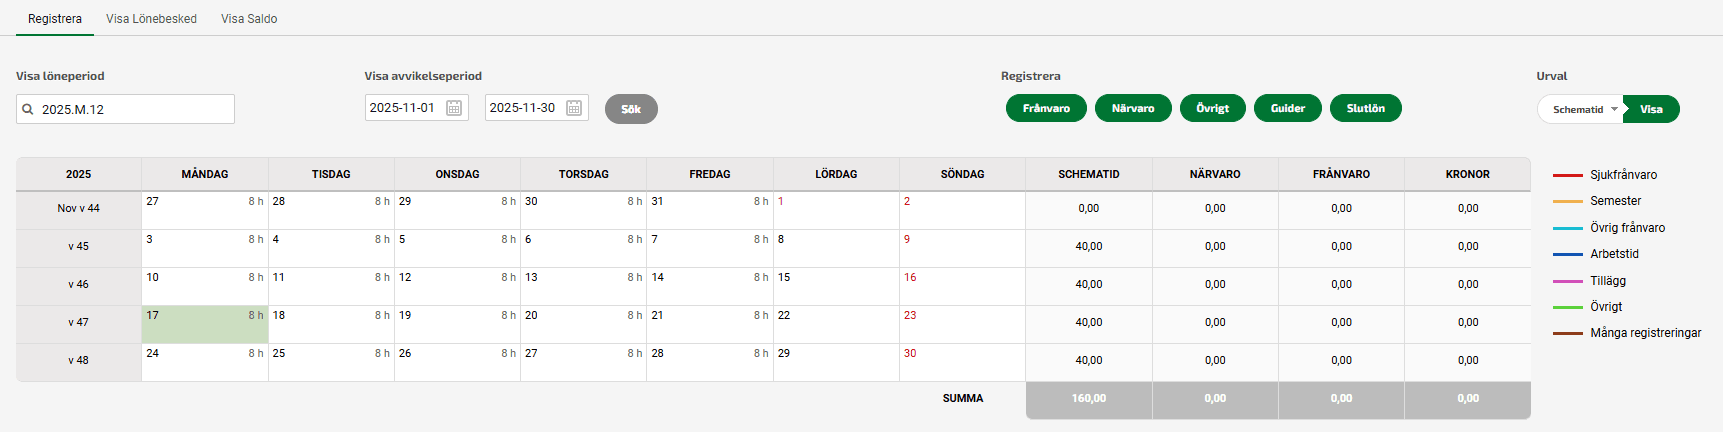Select highlighted Monday 17 calendar cell

click(205, 324)
